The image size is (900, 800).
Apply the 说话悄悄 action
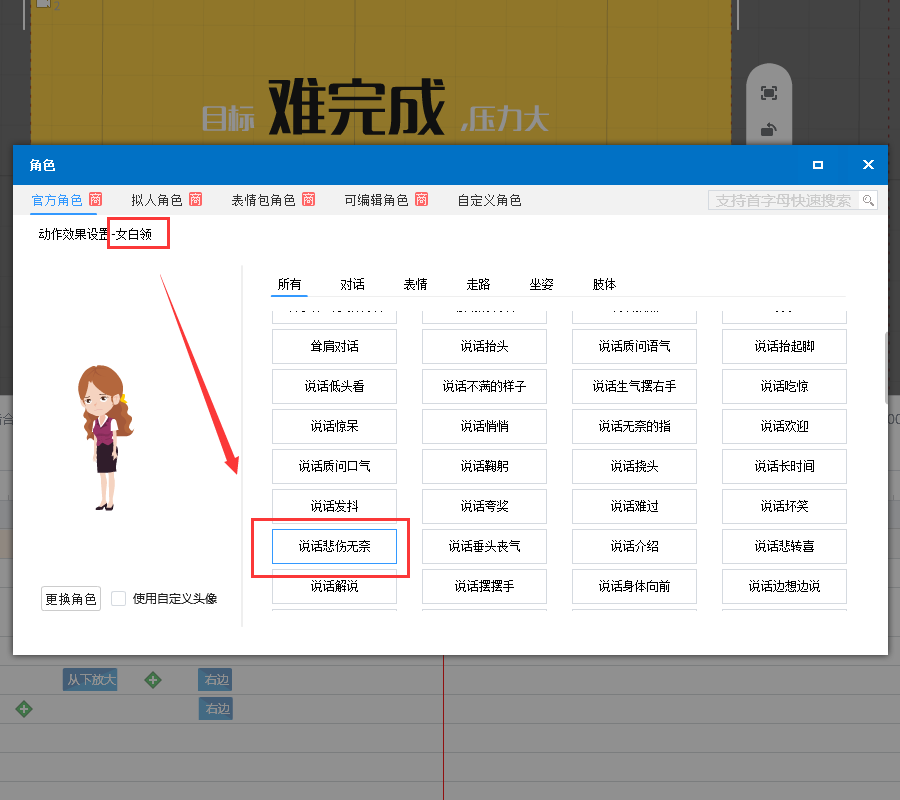[484, 426]
